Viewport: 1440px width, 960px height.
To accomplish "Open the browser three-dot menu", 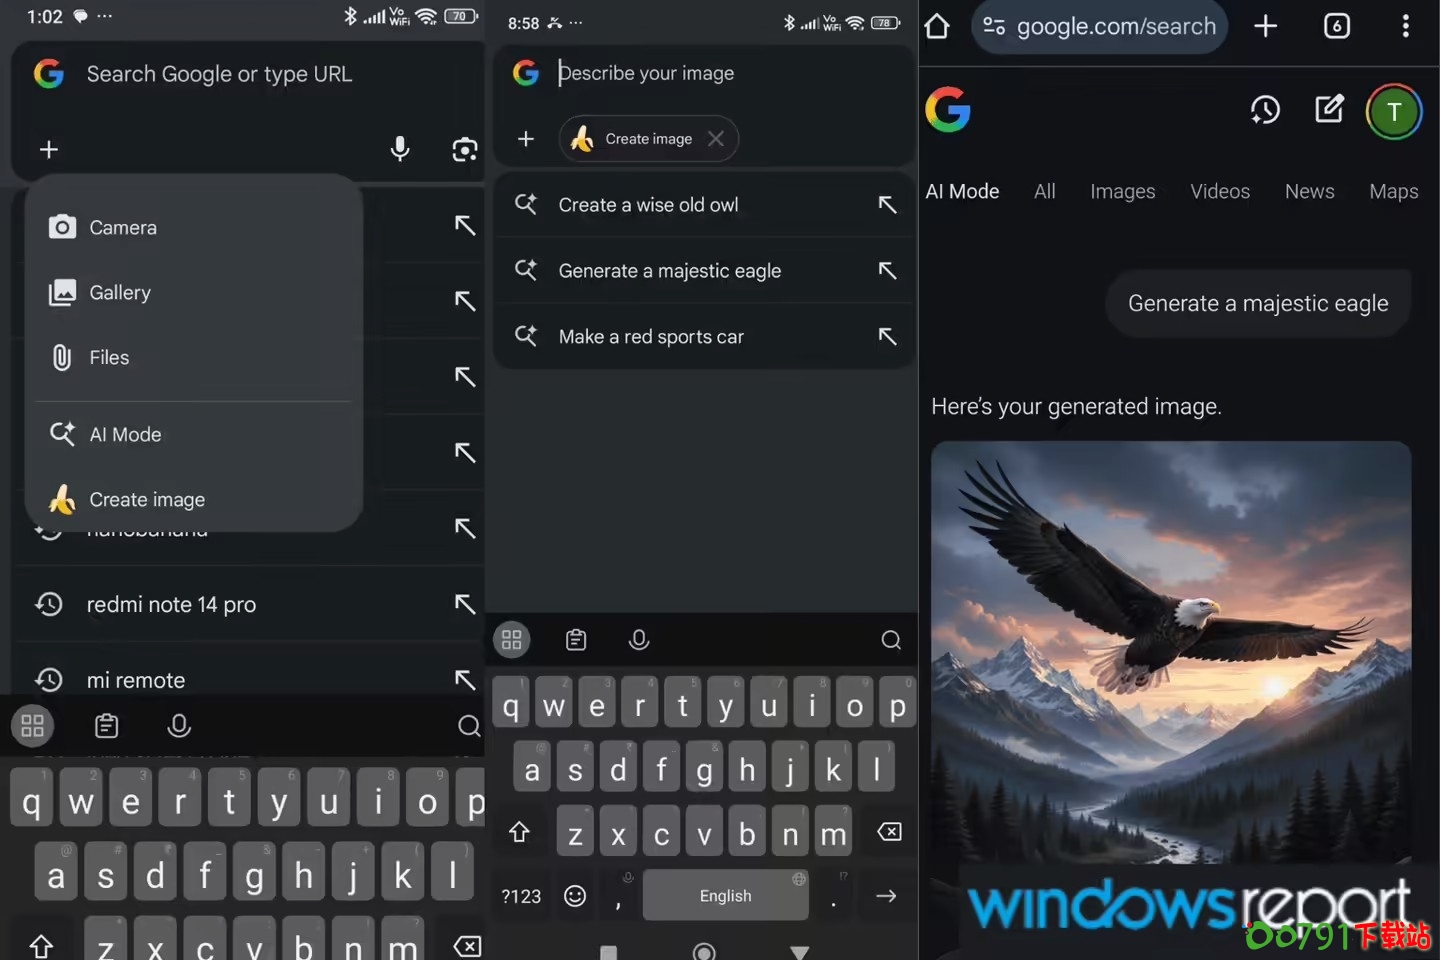I will tap(1405, 26).
